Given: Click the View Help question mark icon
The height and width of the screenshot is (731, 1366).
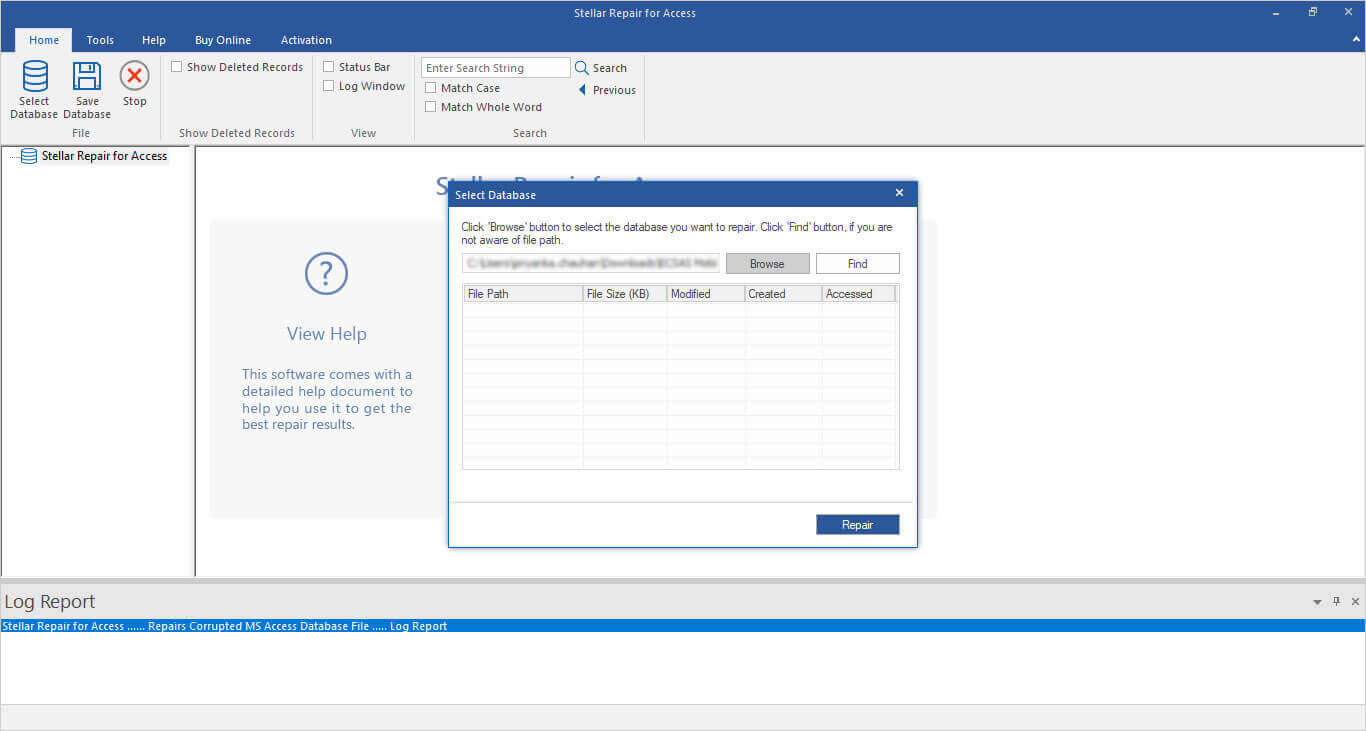Looking at the screenshot, I should [x=326, y=273].
